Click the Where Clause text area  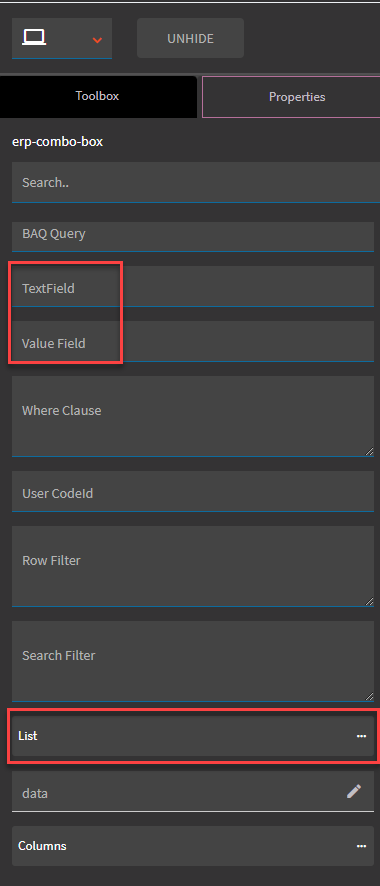pyautogui.click(x=193, y=416)
